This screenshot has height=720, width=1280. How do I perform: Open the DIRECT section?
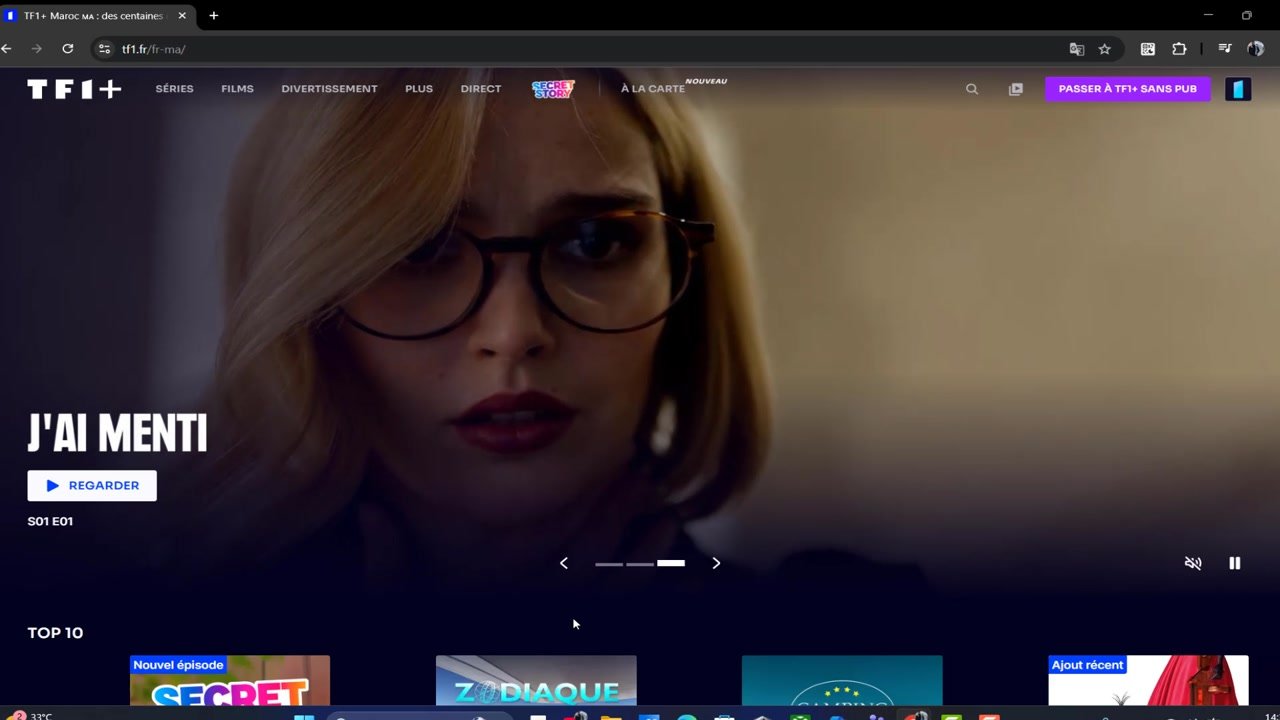pyautogui.click(x=481, y=89)
